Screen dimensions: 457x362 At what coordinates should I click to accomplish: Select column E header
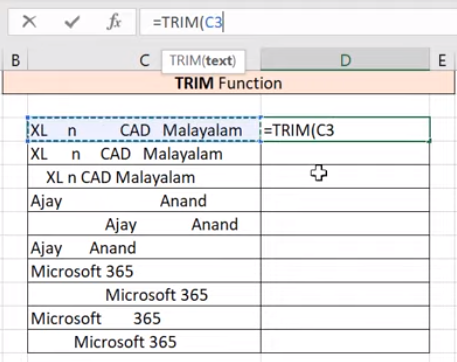(x=443, y=61)
